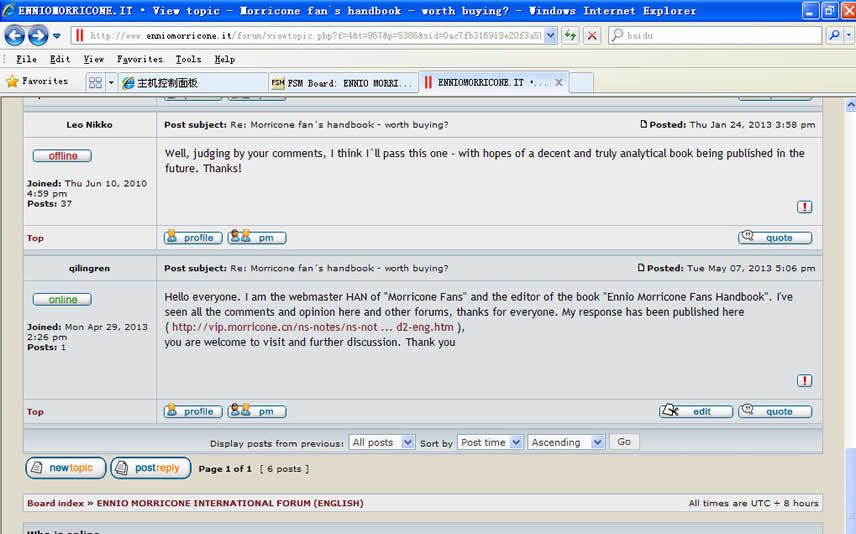Click the "Page 1 of 1" text

(x=225, y=468)
